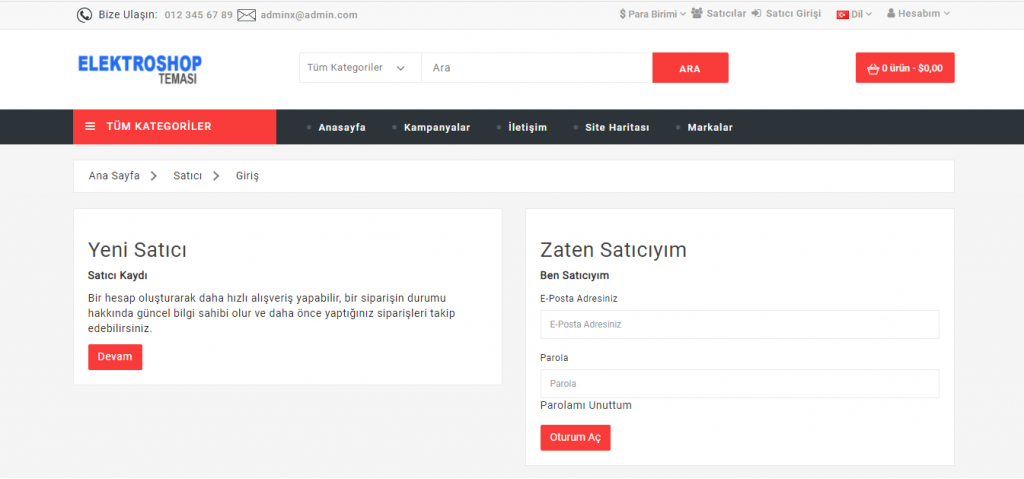Click the Parolamı Unuttum link
The height and width of the screenshot is (479, 1024).
point(586,405)
